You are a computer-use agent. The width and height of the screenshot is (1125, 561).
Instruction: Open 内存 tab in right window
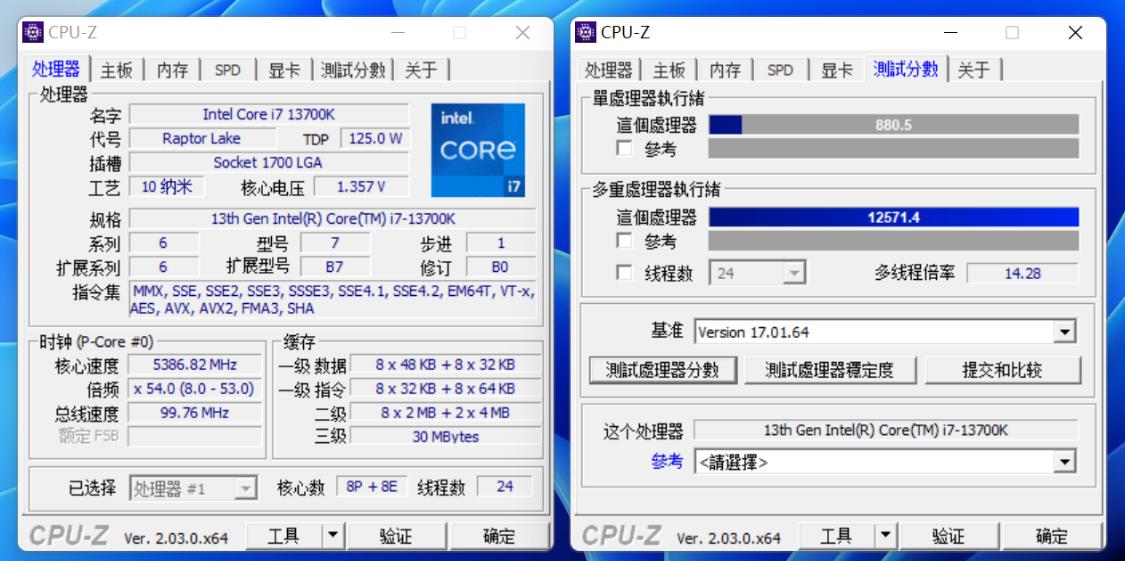(725, 70)
